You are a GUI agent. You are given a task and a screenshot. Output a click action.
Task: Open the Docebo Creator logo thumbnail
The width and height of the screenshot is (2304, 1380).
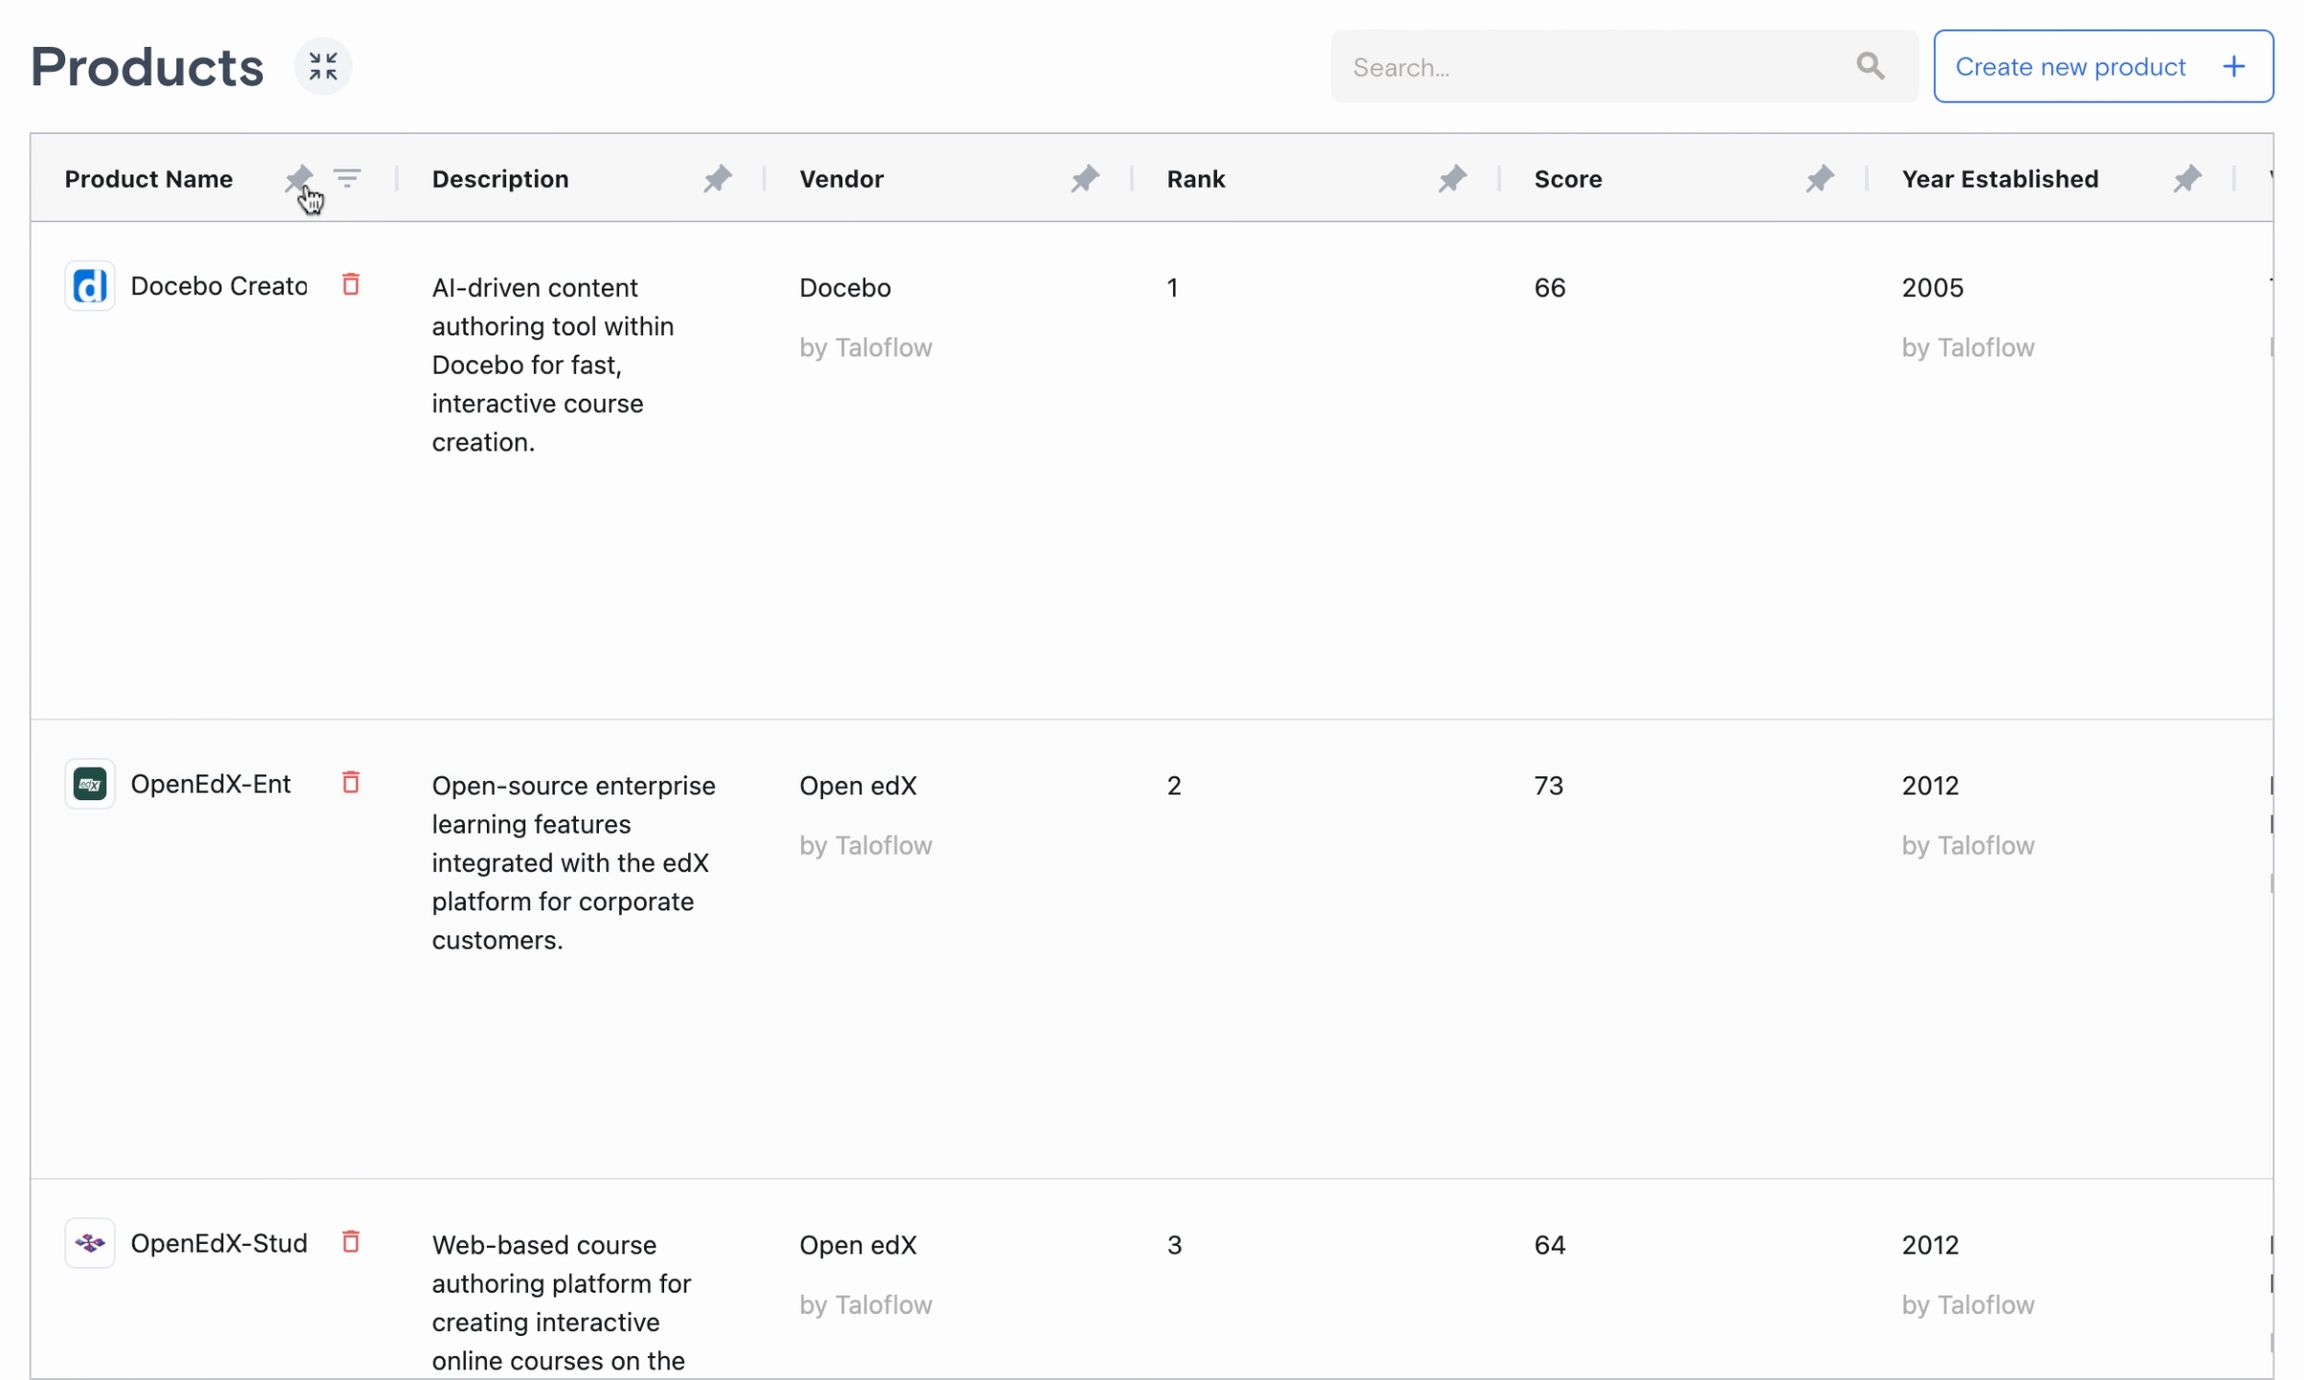click(x=90, y=287)
